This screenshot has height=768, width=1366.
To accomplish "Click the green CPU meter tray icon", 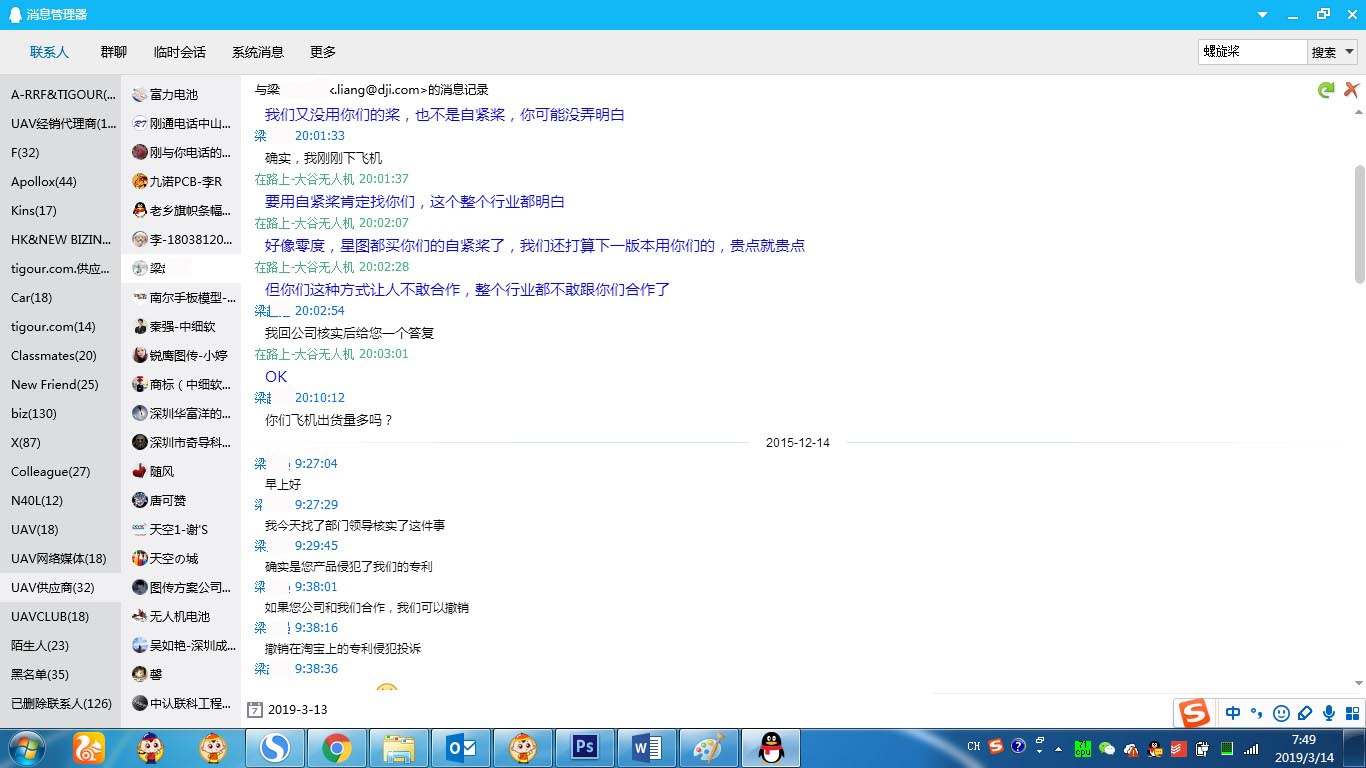I will pos(1082,748).
